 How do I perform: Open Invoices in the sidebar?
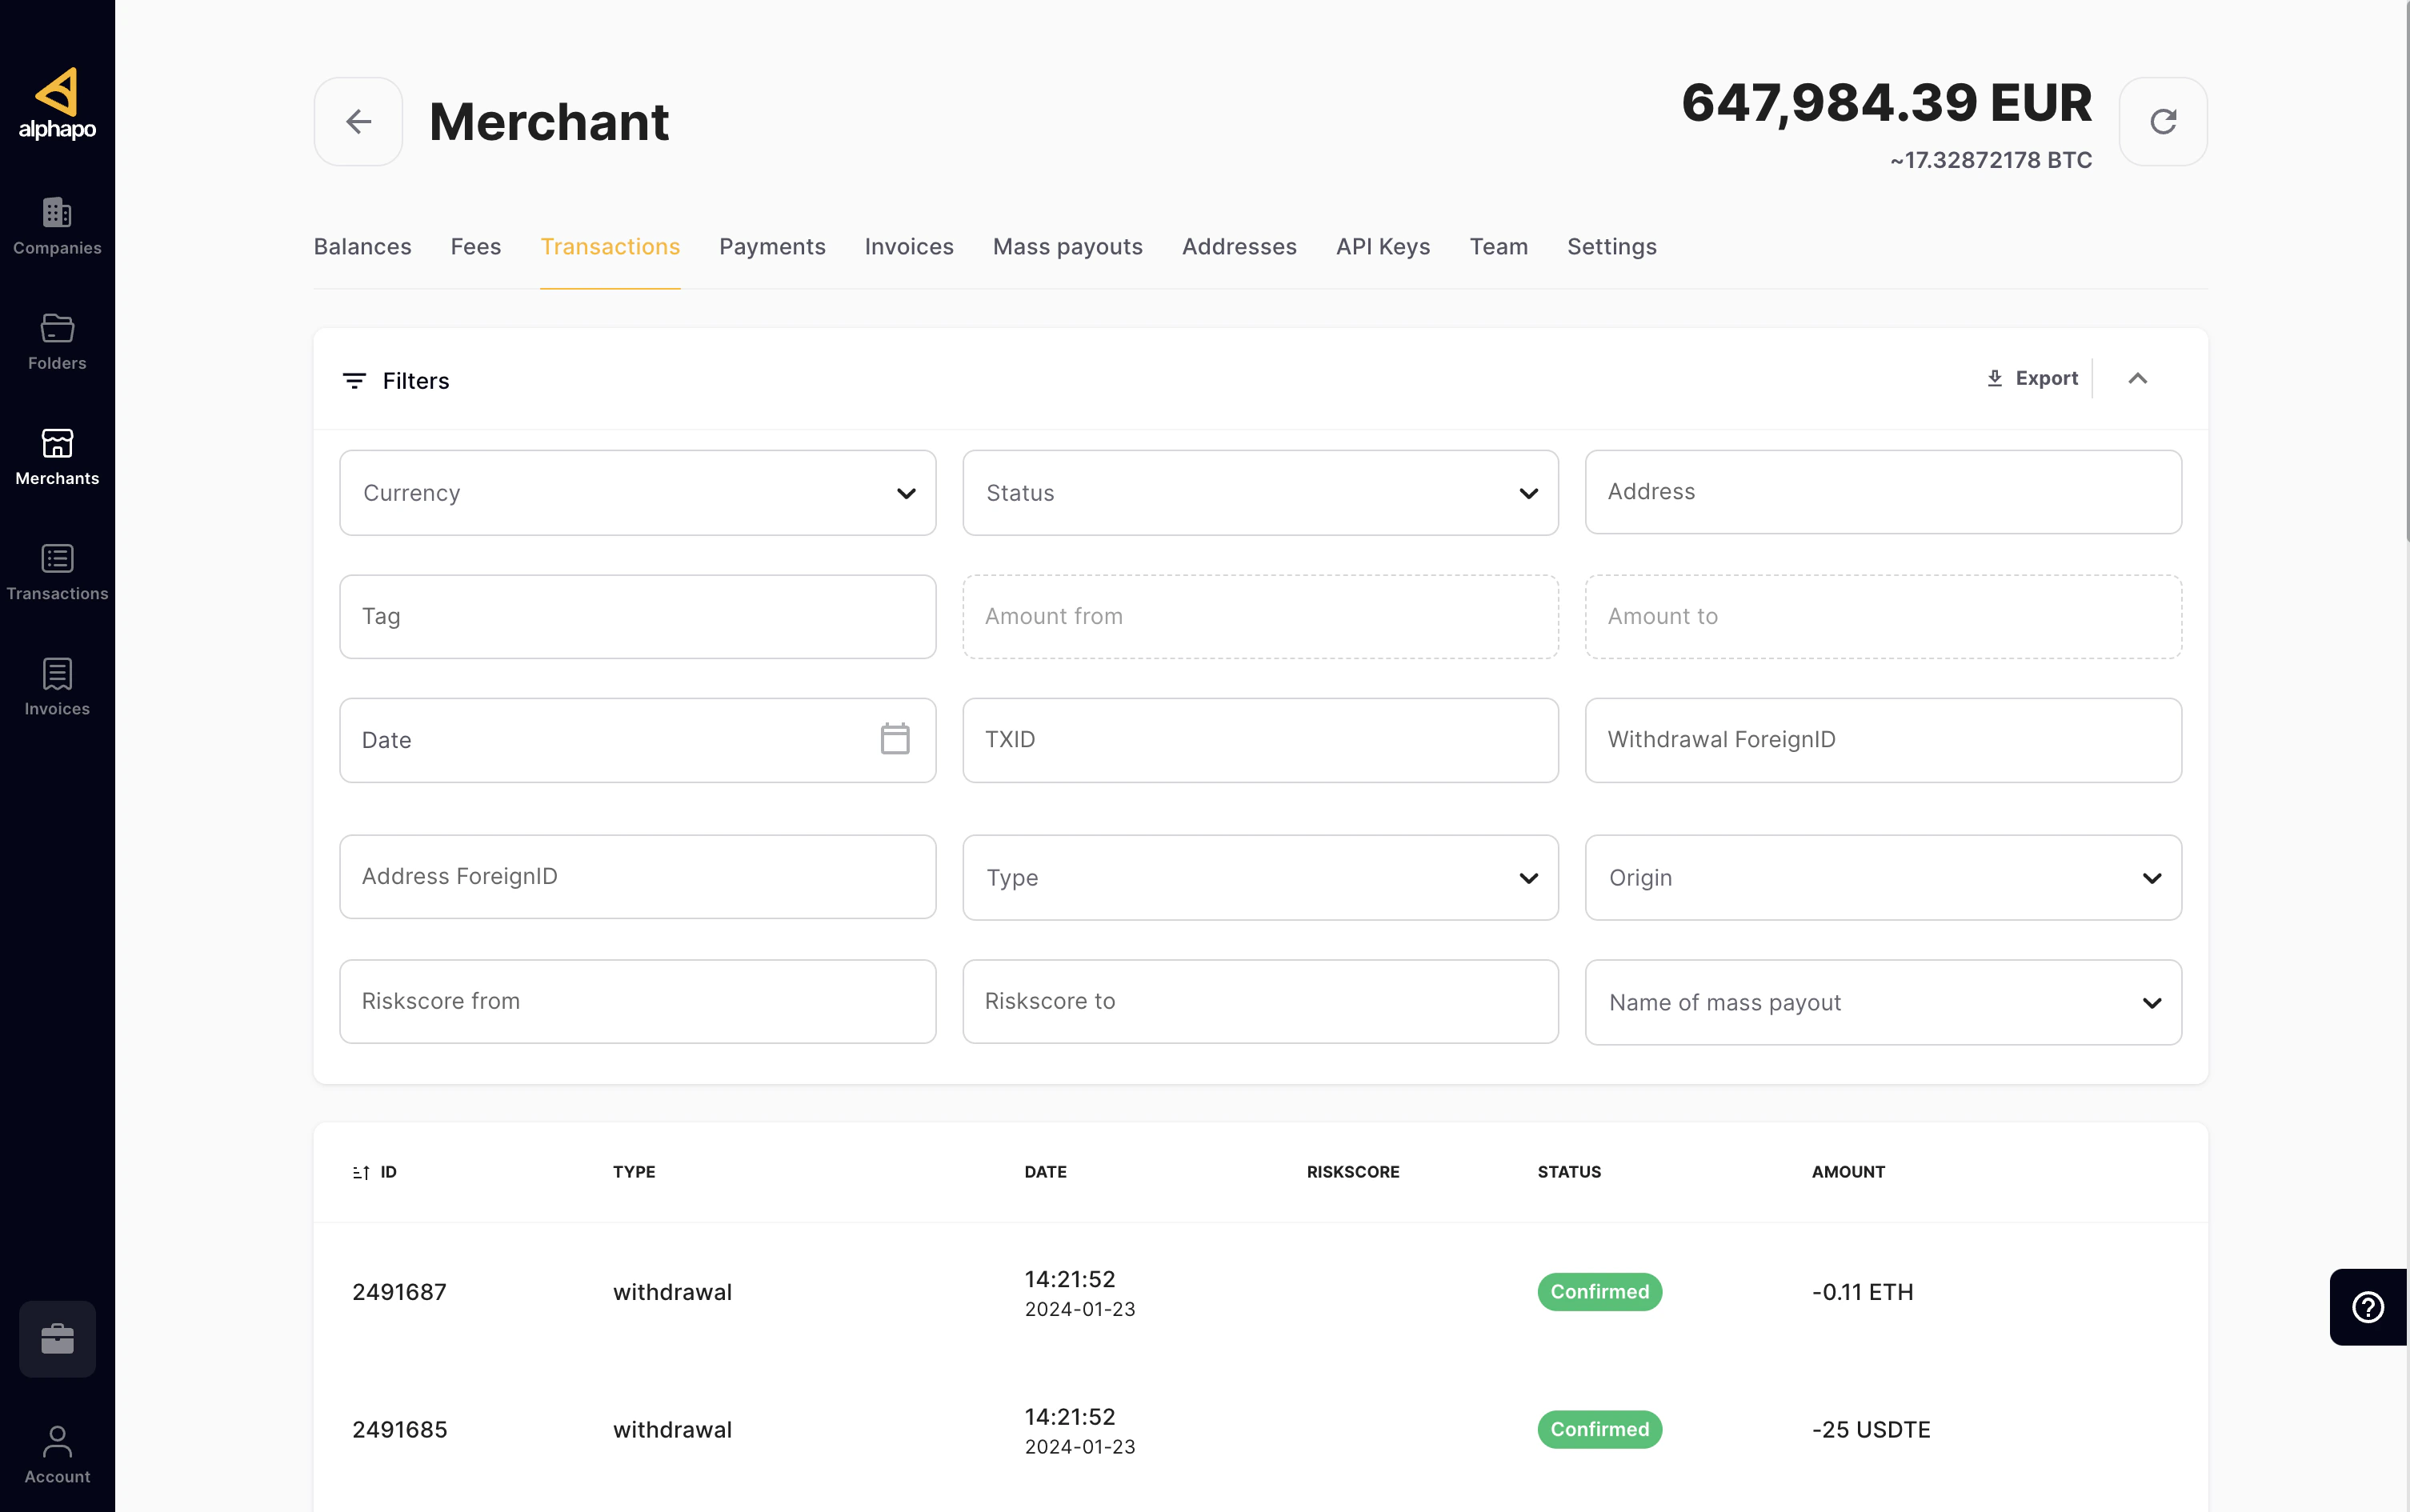tap(57, 688)
